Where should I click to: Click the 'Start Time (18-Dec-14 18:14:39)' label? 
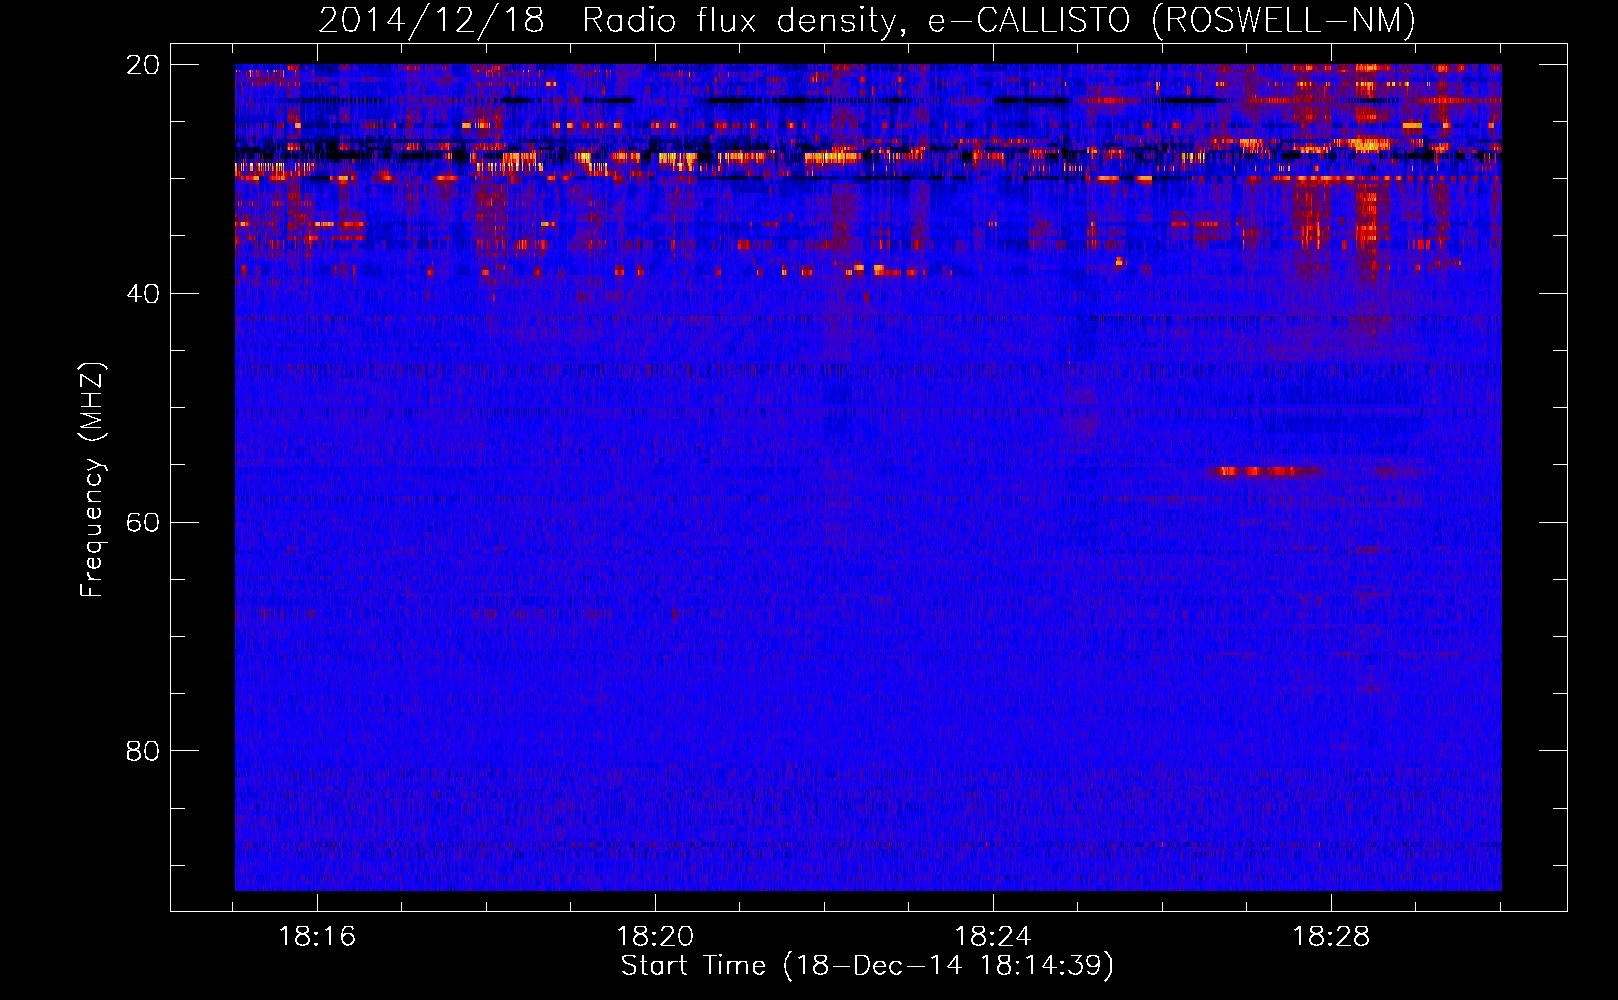pyautogui.click(x=867, y=966)
